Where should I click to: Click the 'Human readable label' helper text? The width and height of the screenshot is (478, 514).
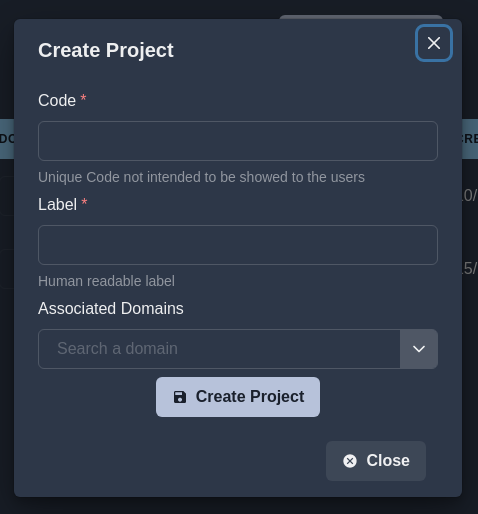click(106, 281)
